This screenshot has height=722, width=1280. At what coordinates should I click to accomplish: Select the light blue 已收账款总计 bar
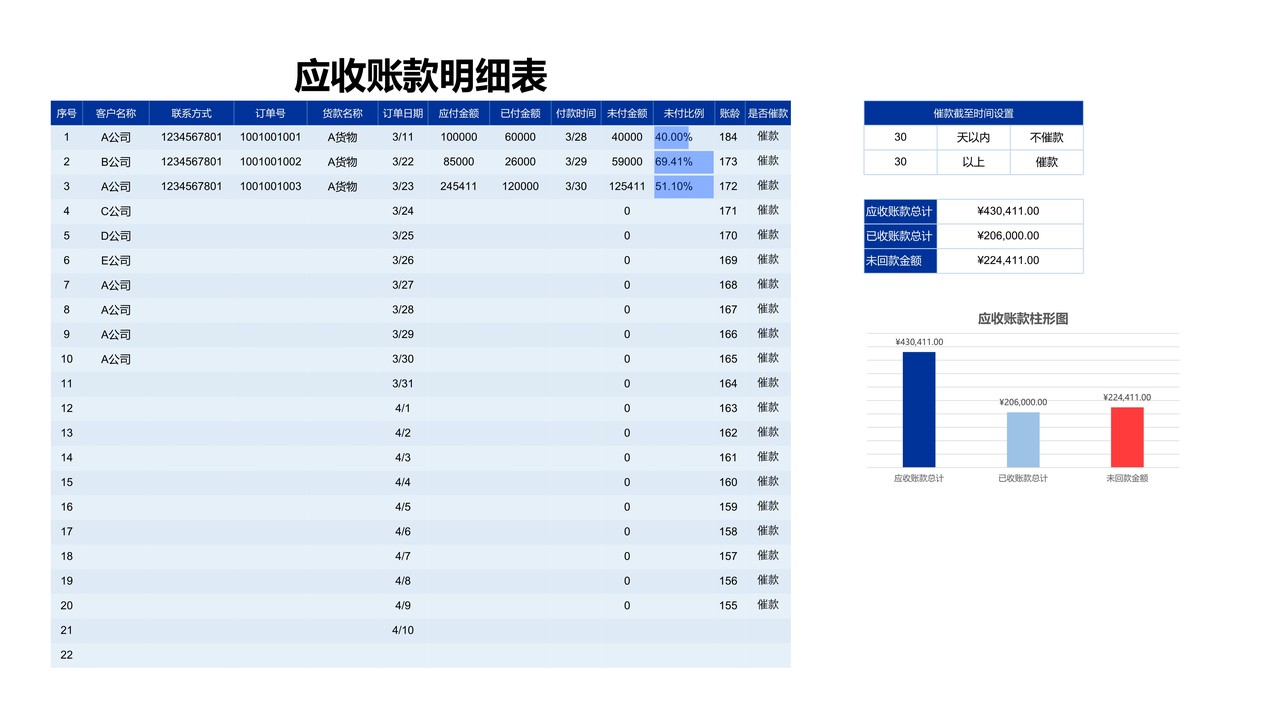(1023, 440)
